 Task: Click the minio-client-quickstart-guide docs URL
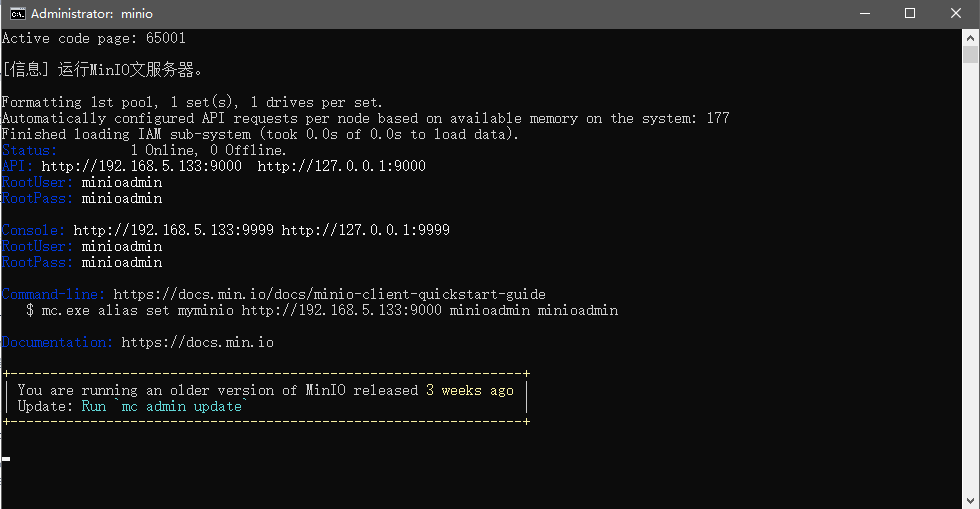click(329, 294)
